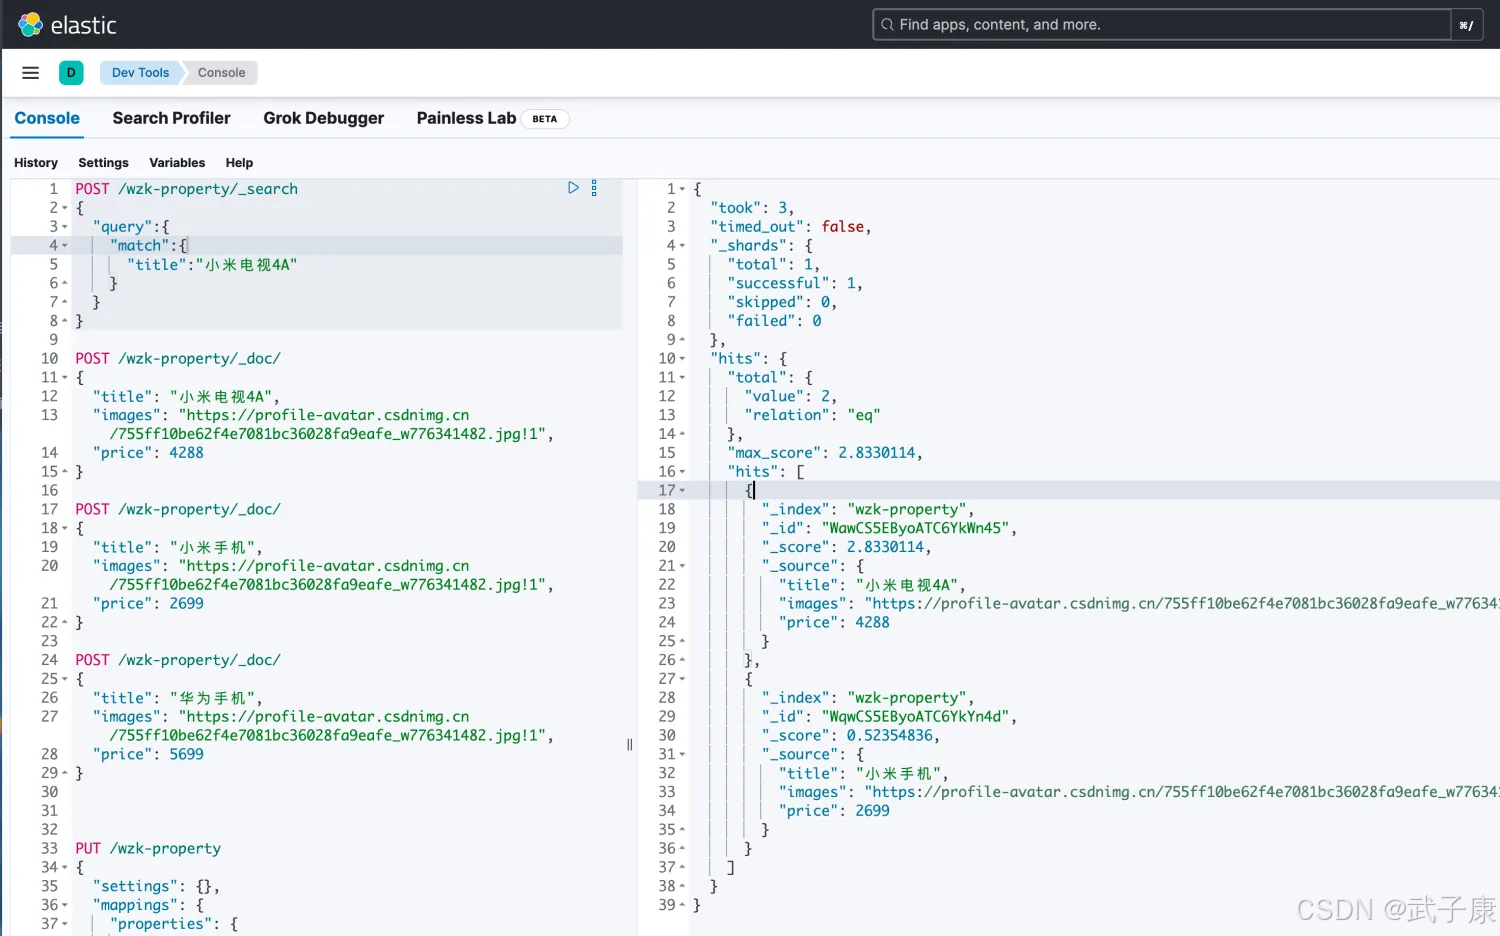
Task: Collapse the _source object at output line 21
Action: (x=682, y=566)
